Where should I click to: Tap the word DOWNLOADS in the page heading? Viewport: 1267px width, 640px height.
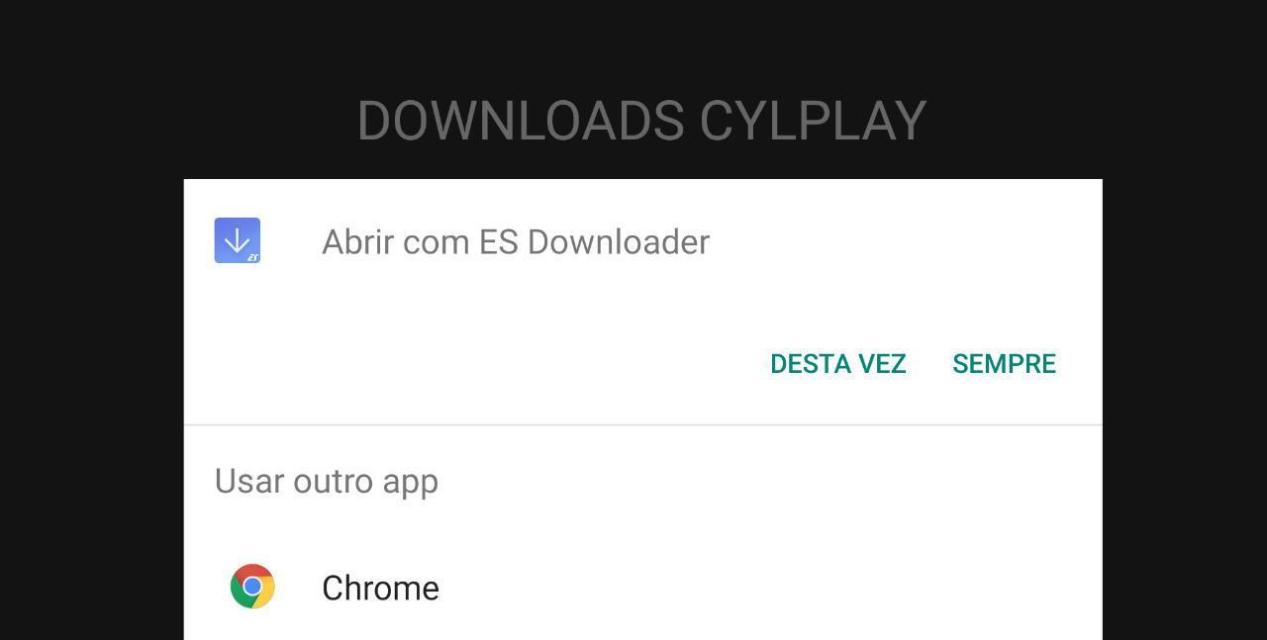point(519,121)
